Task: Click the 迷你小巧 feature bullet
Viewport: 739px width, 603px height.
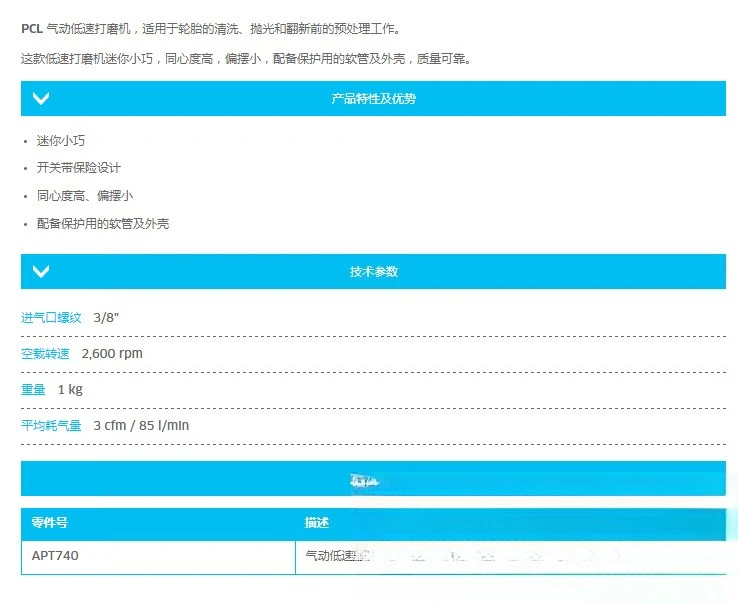Action: 61,140
